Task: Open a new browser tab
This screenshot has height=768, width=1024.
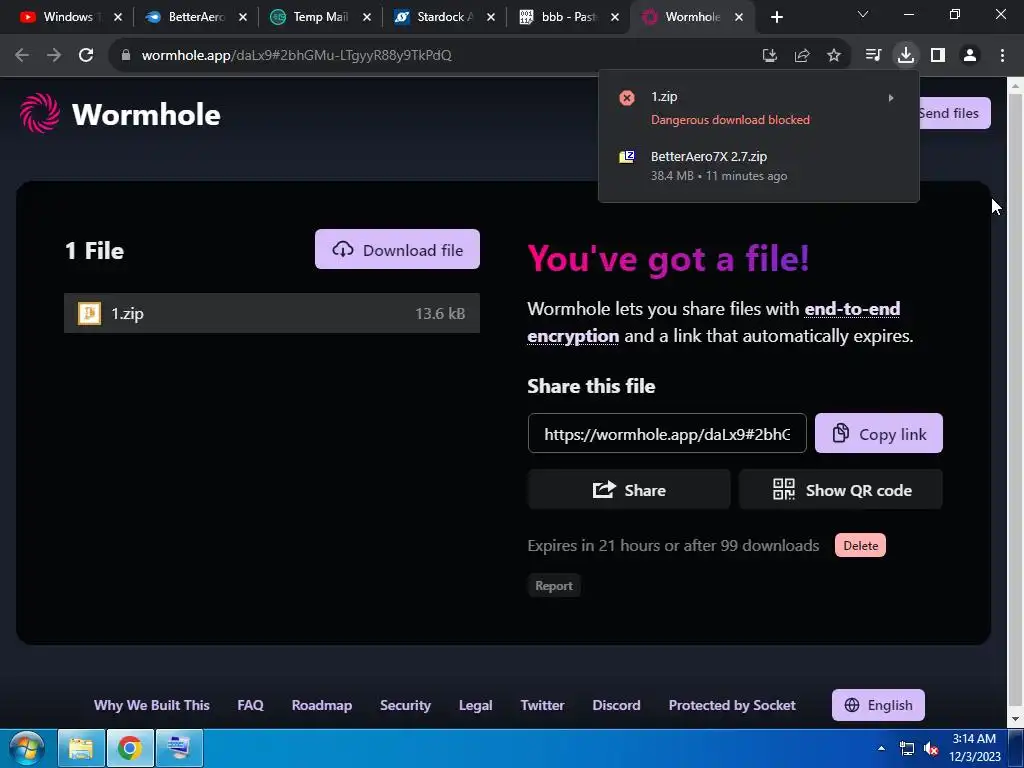Action: pyautogui.click(x=776, y=17)
